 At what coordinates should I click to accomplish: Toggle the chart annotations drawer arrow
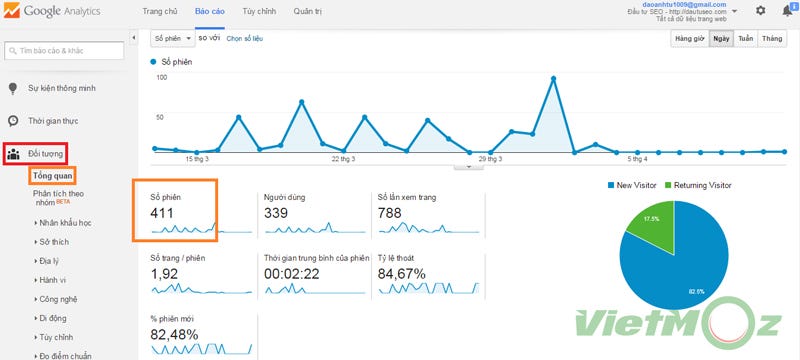pyautogui.click(x=468, y=167)
